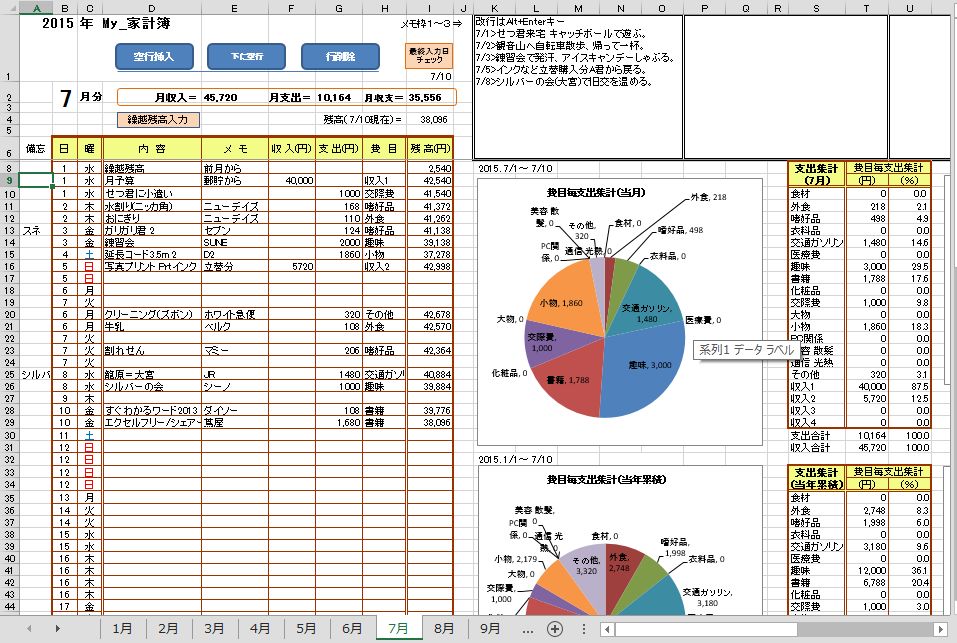Select the 5月 sheet tab
Screen dimensions: 957x643
click(x=306, y=628)
